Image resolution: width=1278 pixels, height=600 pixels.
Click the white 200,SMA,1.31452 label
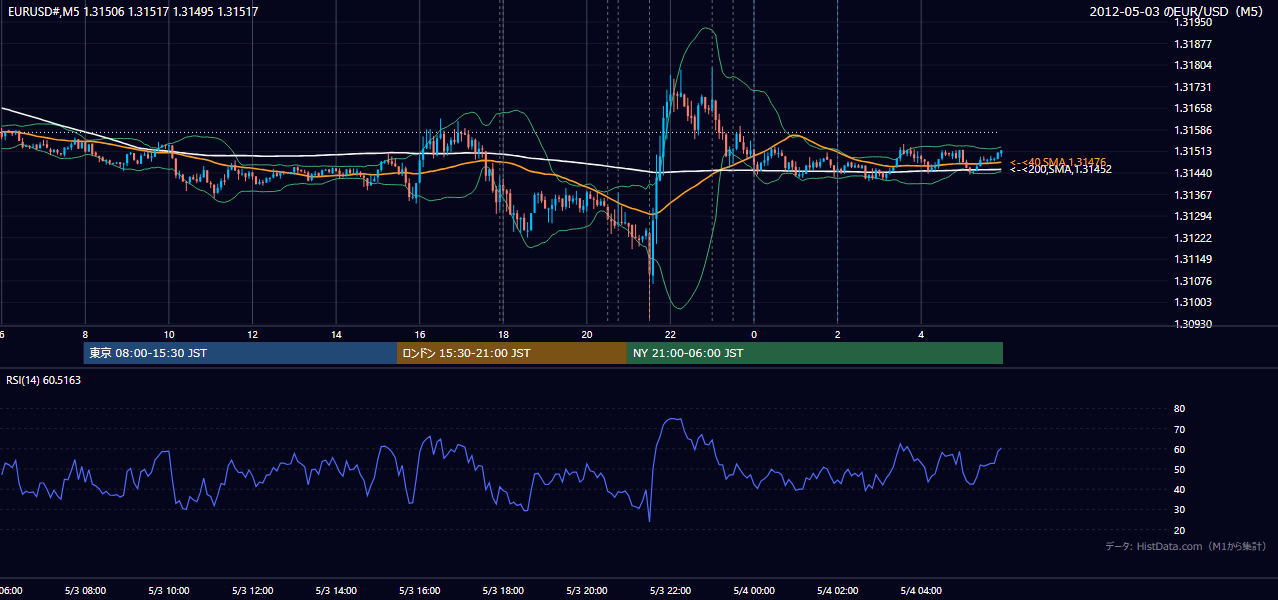click(1061, 170)
